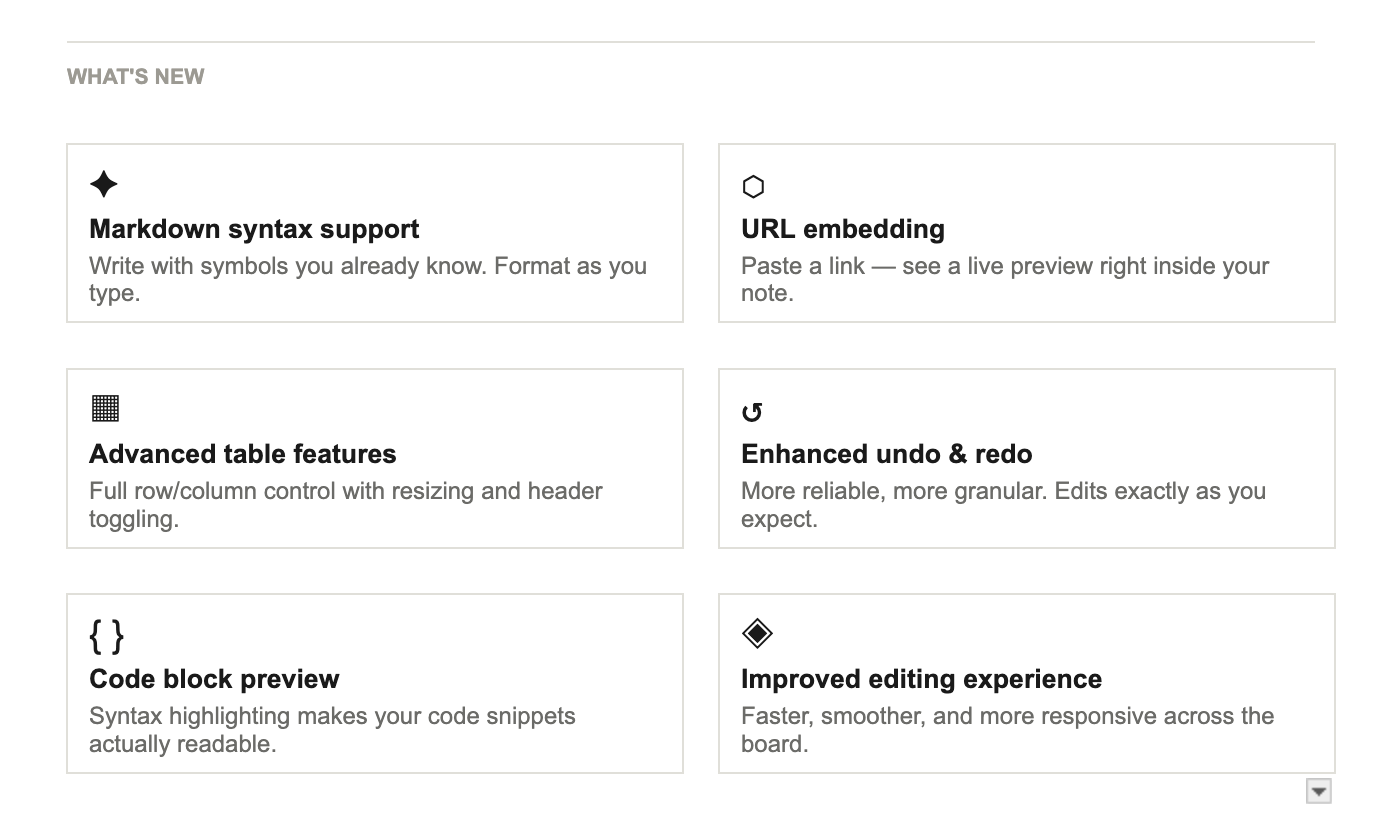Click the diamond icon for Improved editing
Screen dimensions: 1390x840
coord(757,633)
